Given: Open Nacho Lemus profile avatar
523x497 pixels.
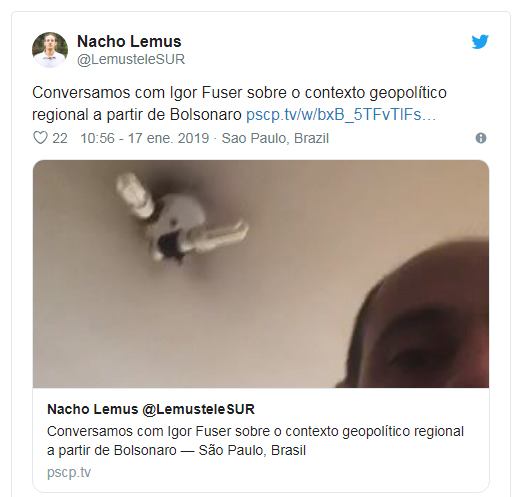Looking at the screenshot, I should (x=50, y=50).
